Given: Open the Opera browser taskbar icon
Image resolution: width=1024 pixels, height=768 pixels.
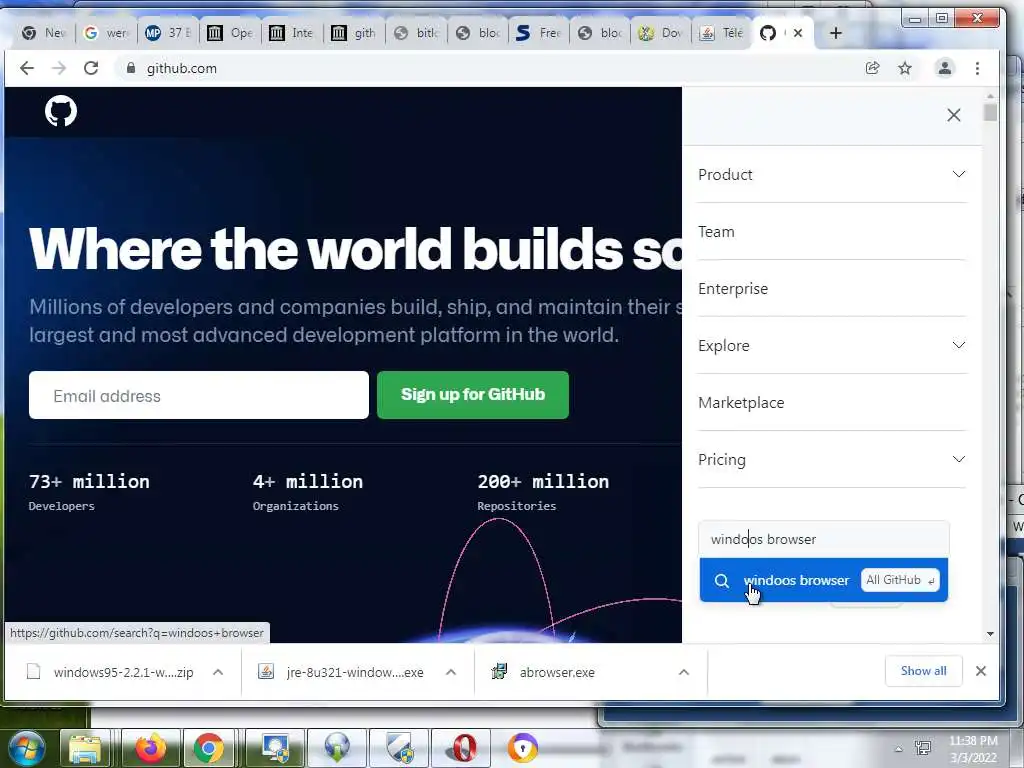Looking at the screenshot, I should (463, 748).
